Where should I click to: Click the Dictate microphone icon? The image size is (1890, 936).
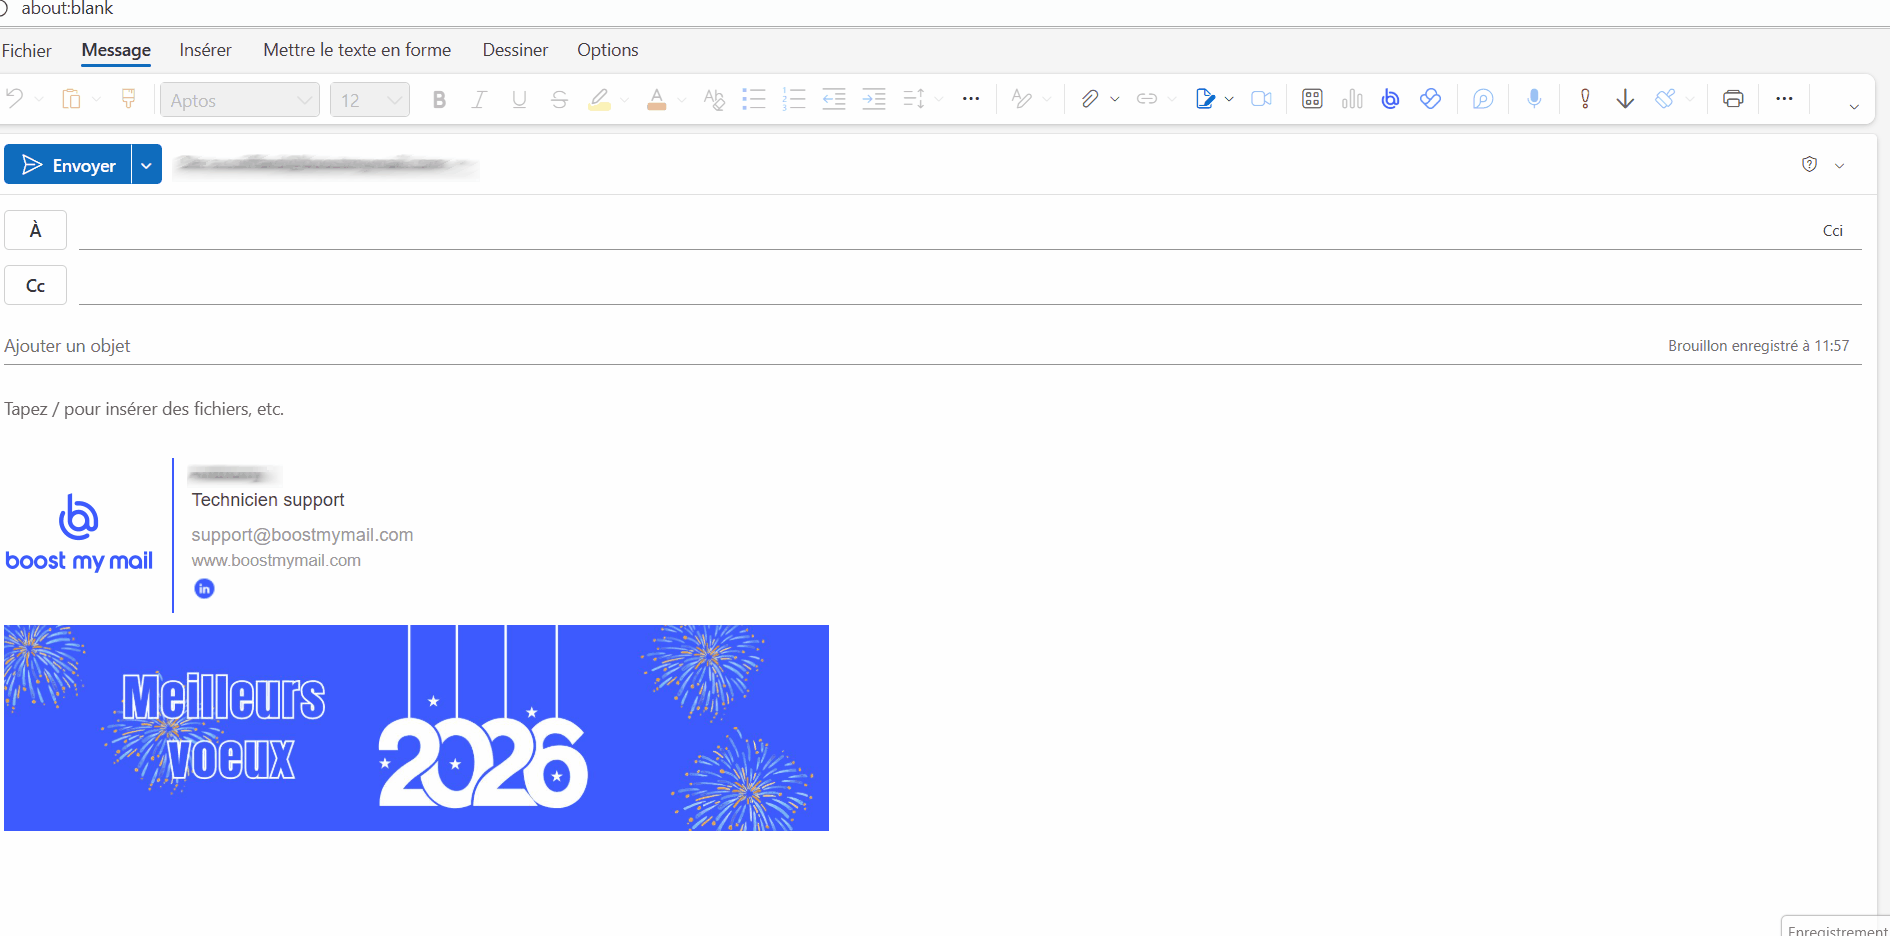(x=1534, y=99)
